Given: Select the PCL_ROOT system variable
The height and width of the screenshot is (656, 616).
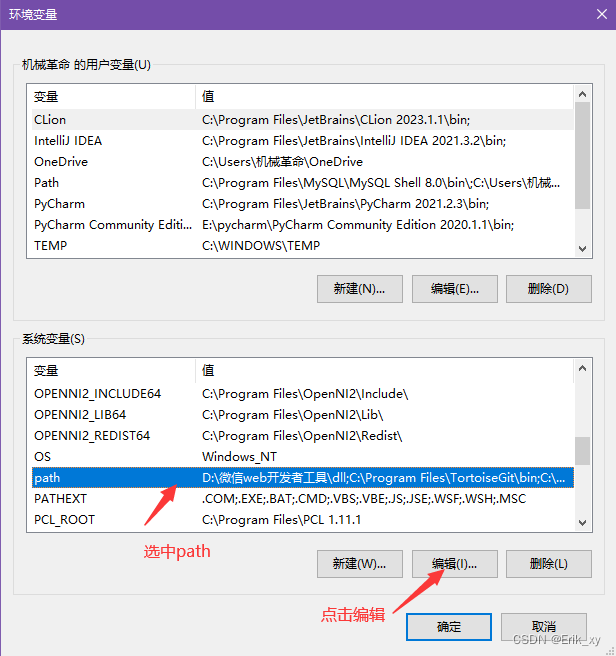Looking at the screenshot, I should click(x=303, y=520).
